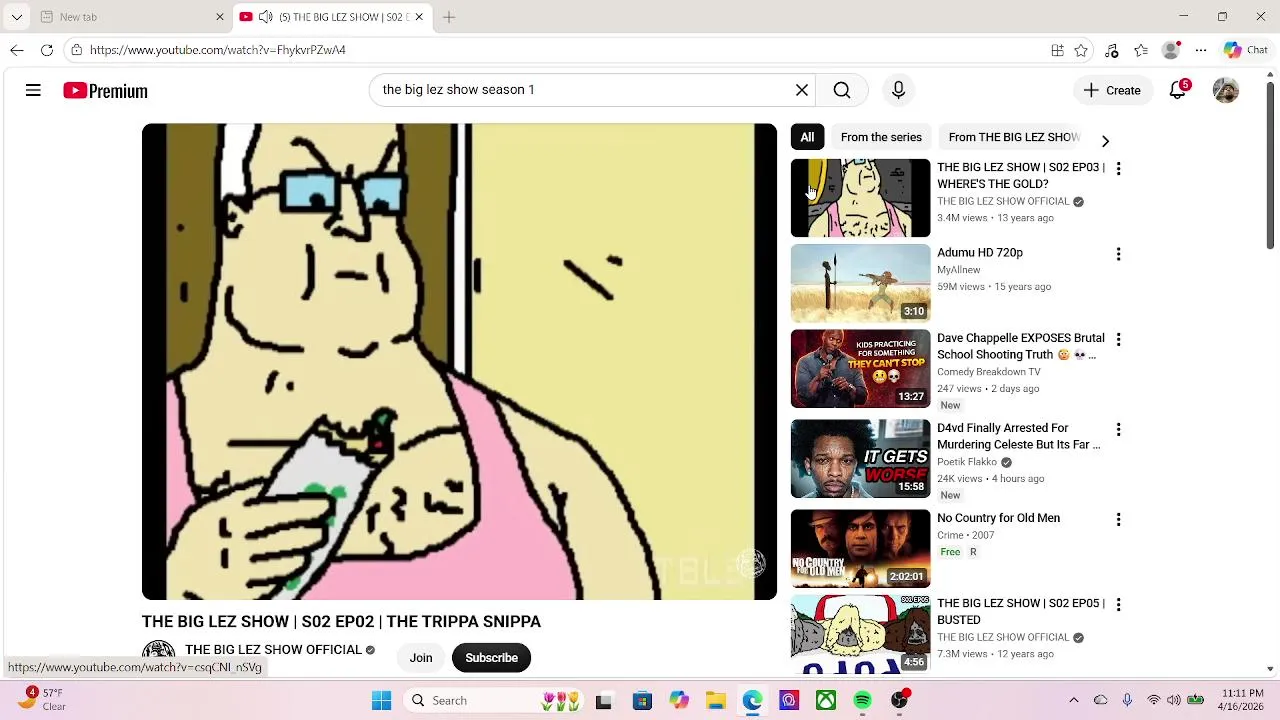Image resolution: width=1280 pixels, height=720 pixels.
Task: Open the Edge favorites list
Action: [1141, 50]
